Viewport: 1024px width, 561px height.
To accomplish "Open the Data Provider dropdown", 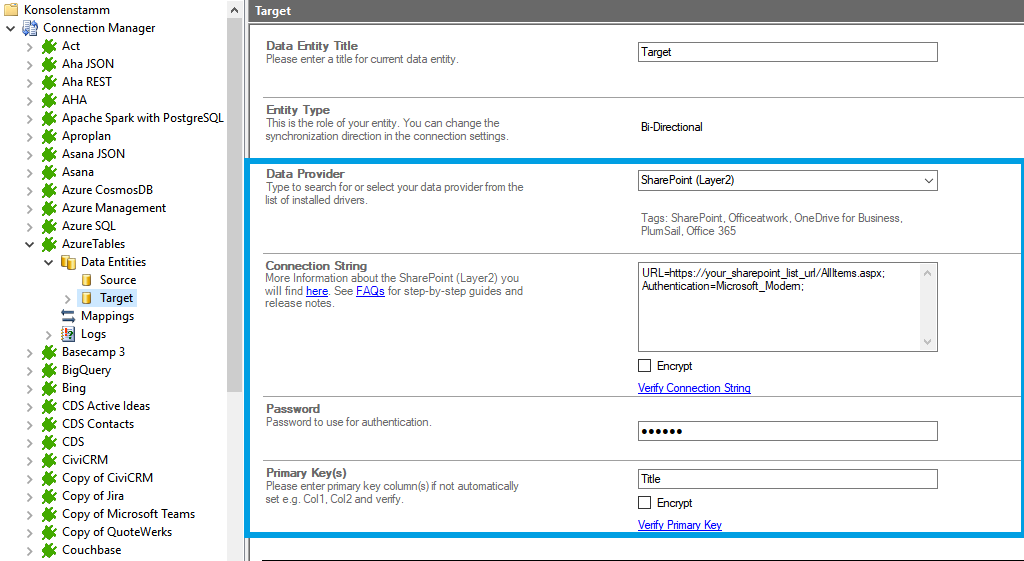I will [x=929, y=181].
